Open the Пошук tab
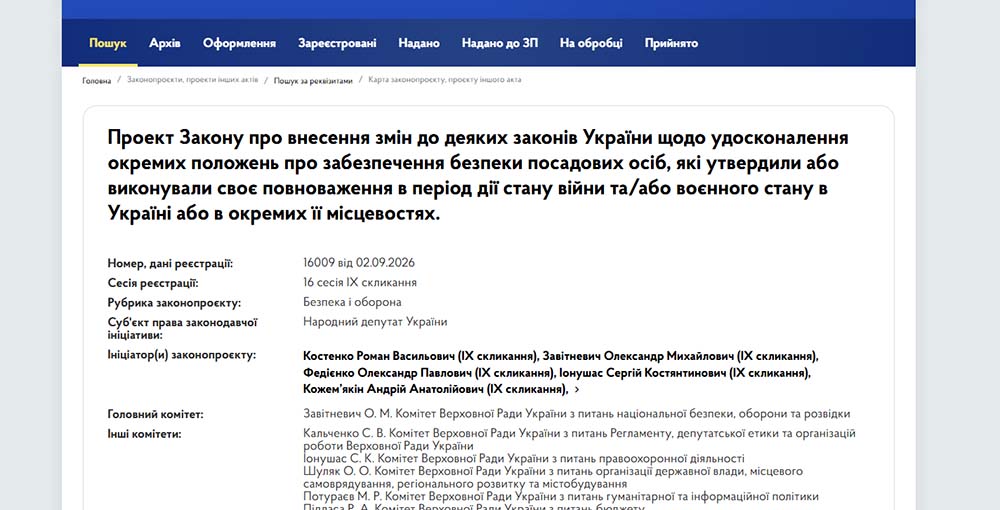Image resolution: width=1000 pixels, height=510 pixels. coord(108,43)
